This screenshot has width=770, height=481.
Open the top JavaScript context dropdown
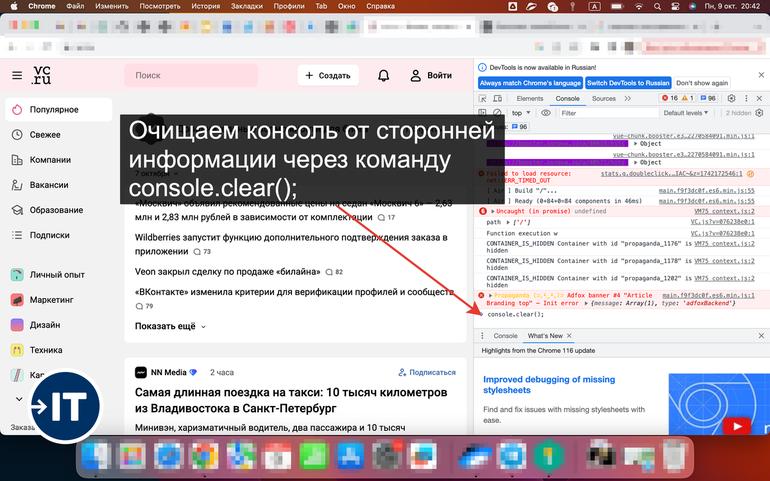521,113
